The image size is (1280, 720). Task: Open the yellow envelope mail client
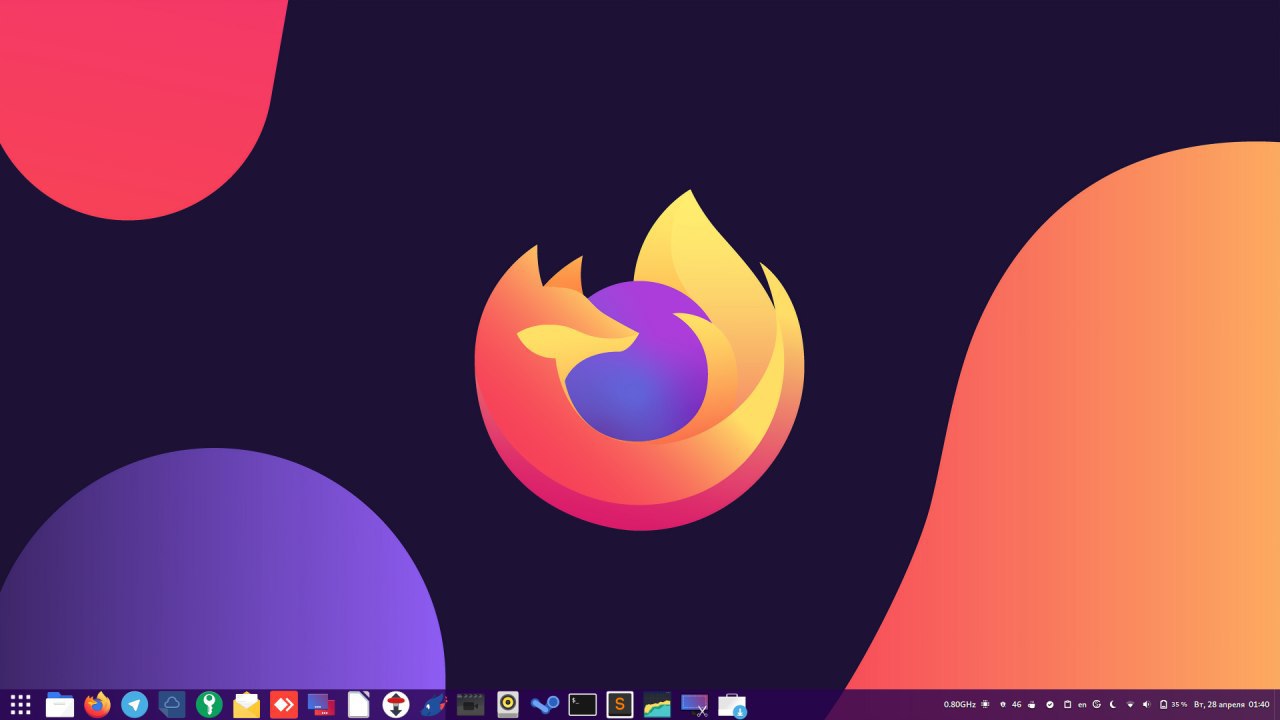(x=247, y=704)
